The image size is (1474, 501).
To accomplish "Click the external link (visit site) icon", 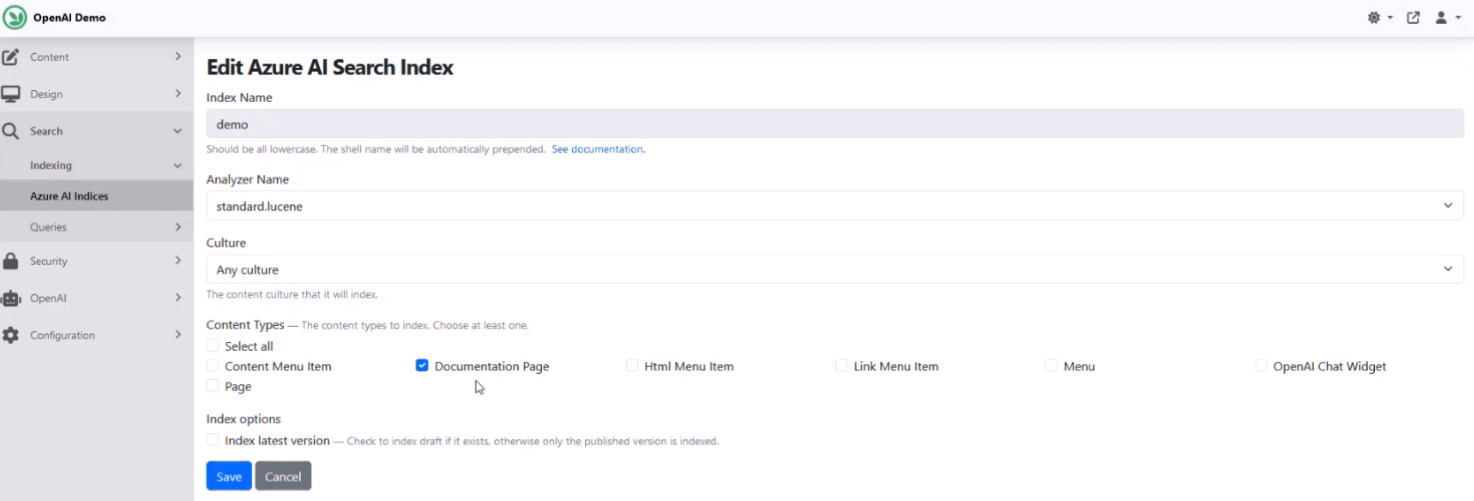I will pos(1413,18).
